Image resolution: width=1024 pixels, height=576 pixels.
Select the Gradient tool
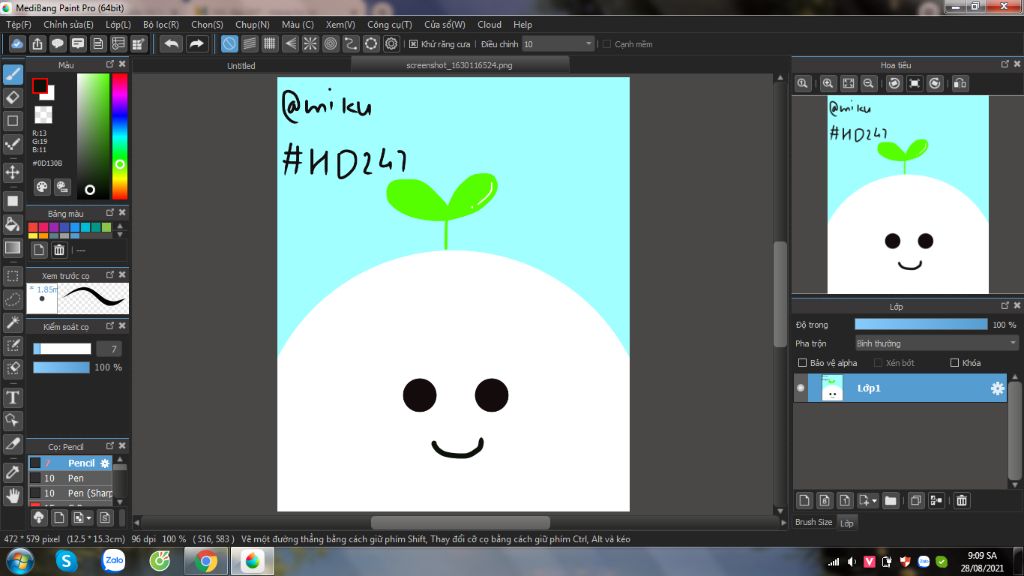(x=13, y=248)
